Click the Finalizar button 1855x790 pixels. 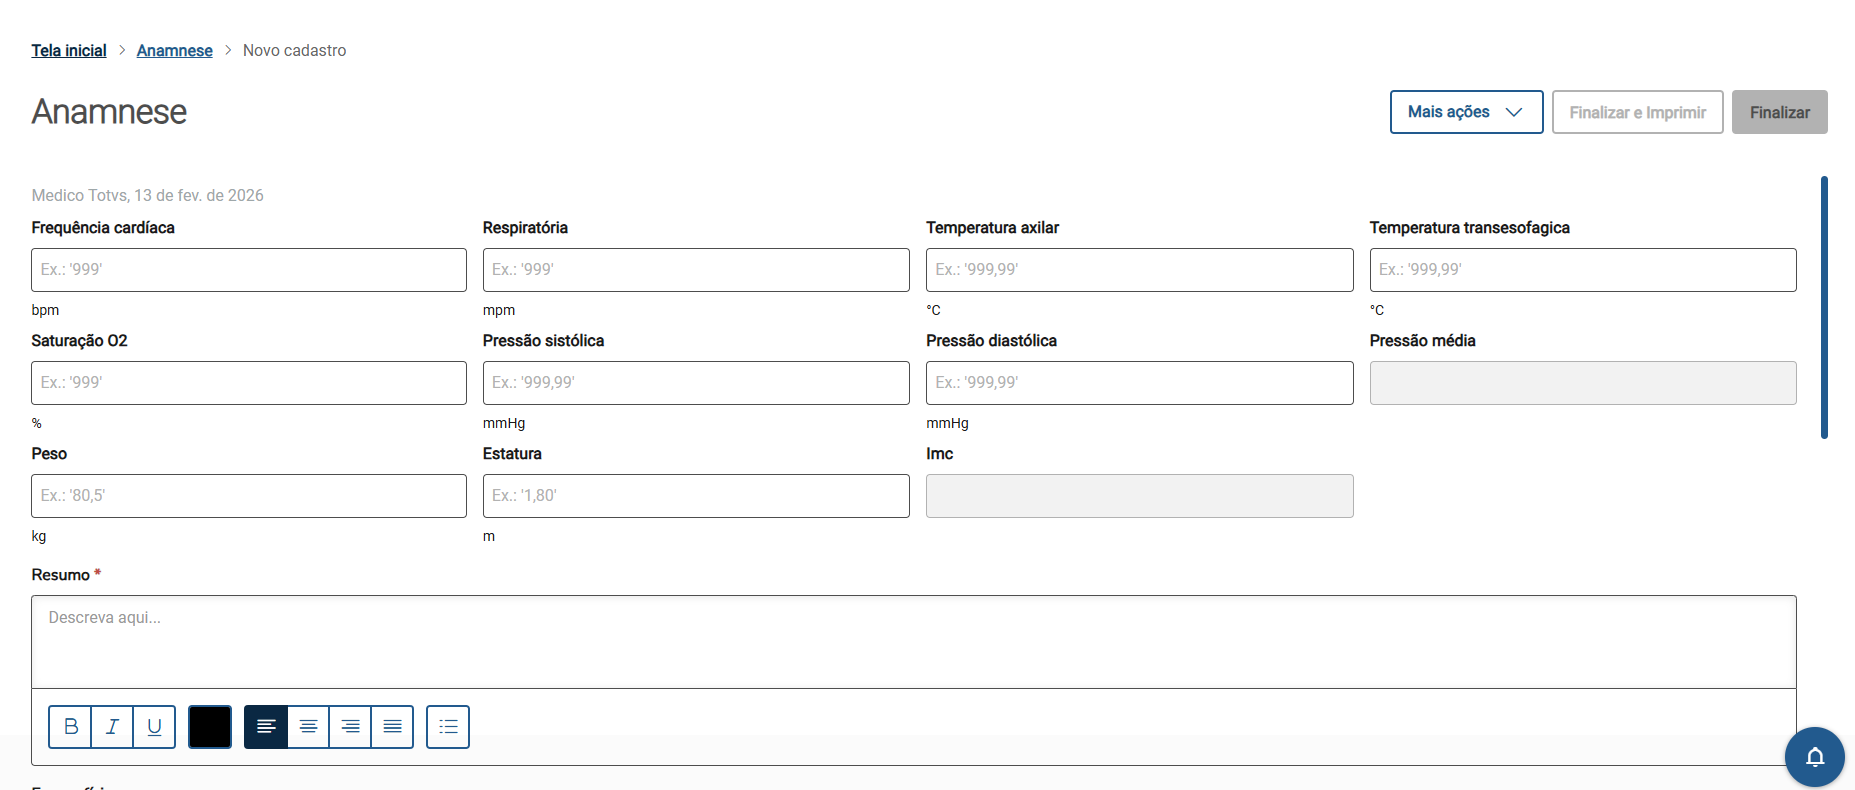(x=1779, y=112)
